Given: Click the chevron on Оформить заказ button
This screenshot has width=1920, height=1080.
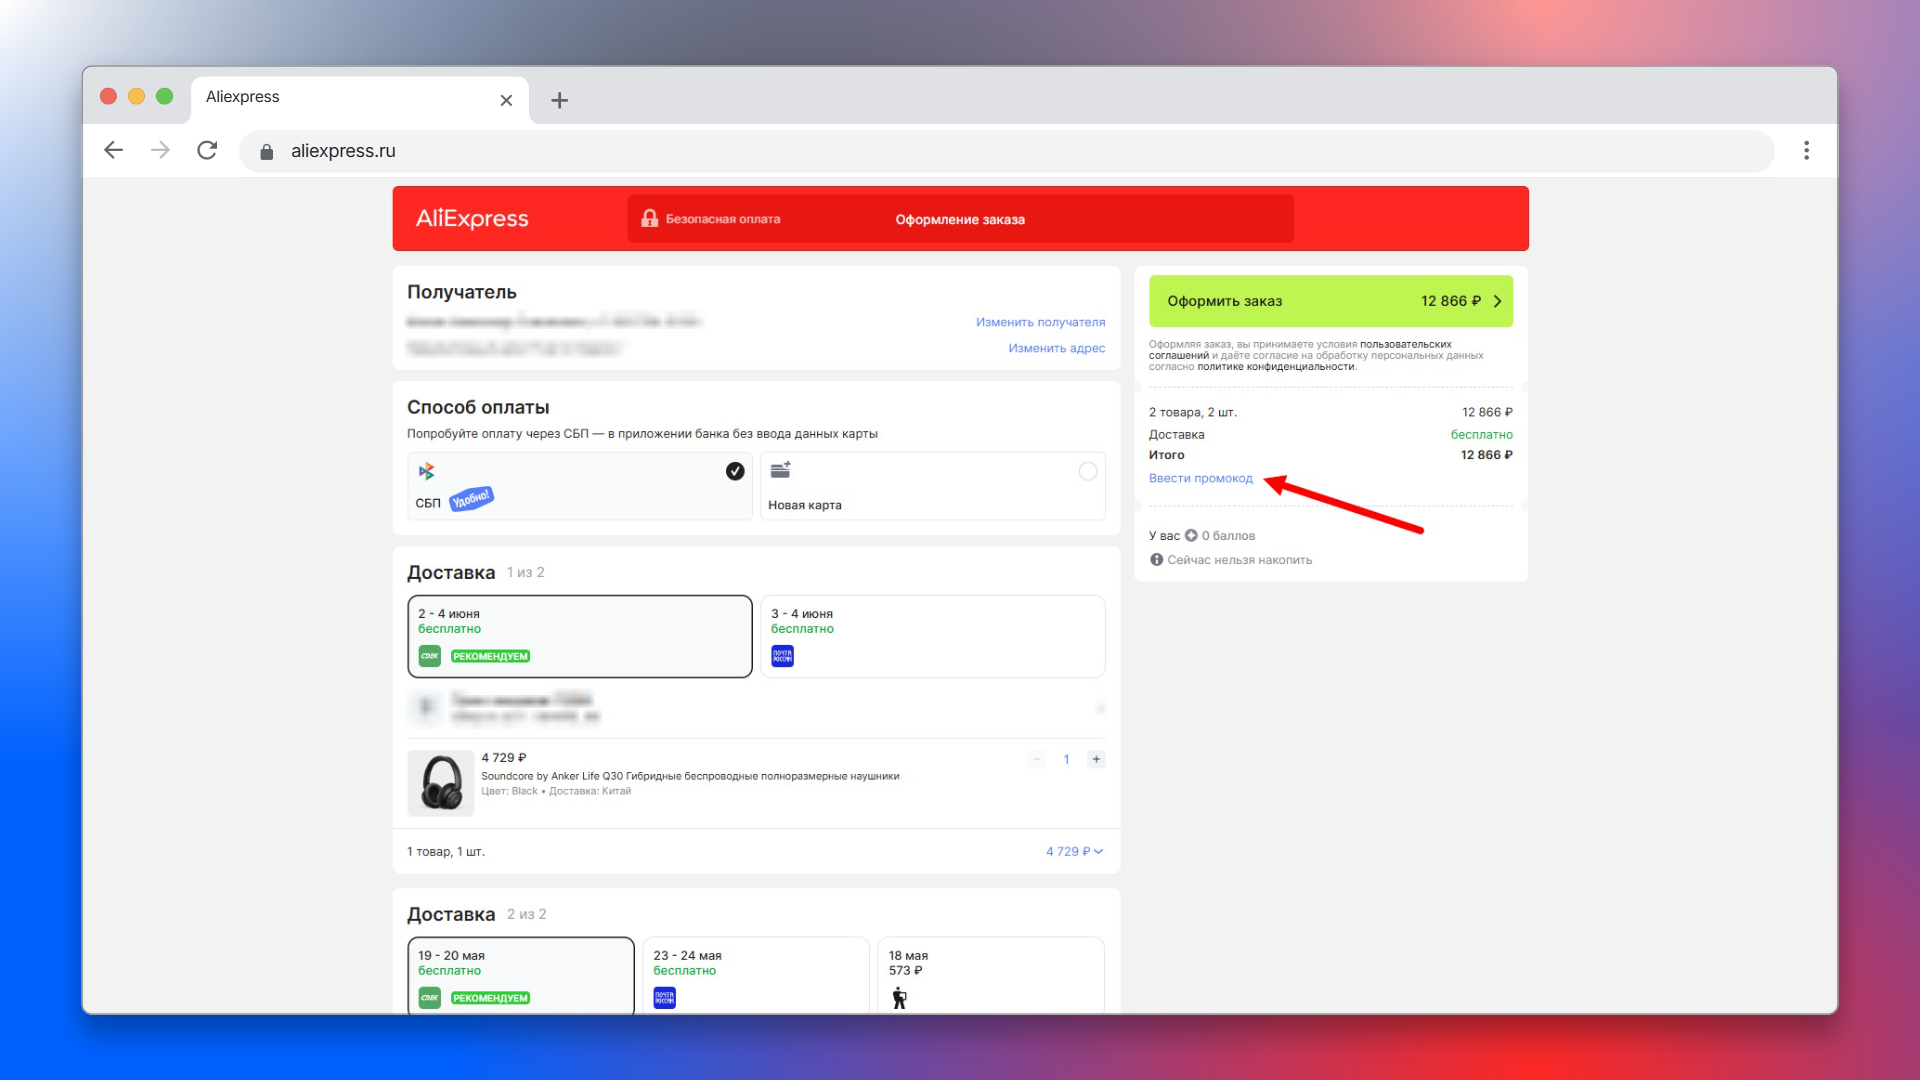Looking at the screenshot, I should pos(1497,301).
